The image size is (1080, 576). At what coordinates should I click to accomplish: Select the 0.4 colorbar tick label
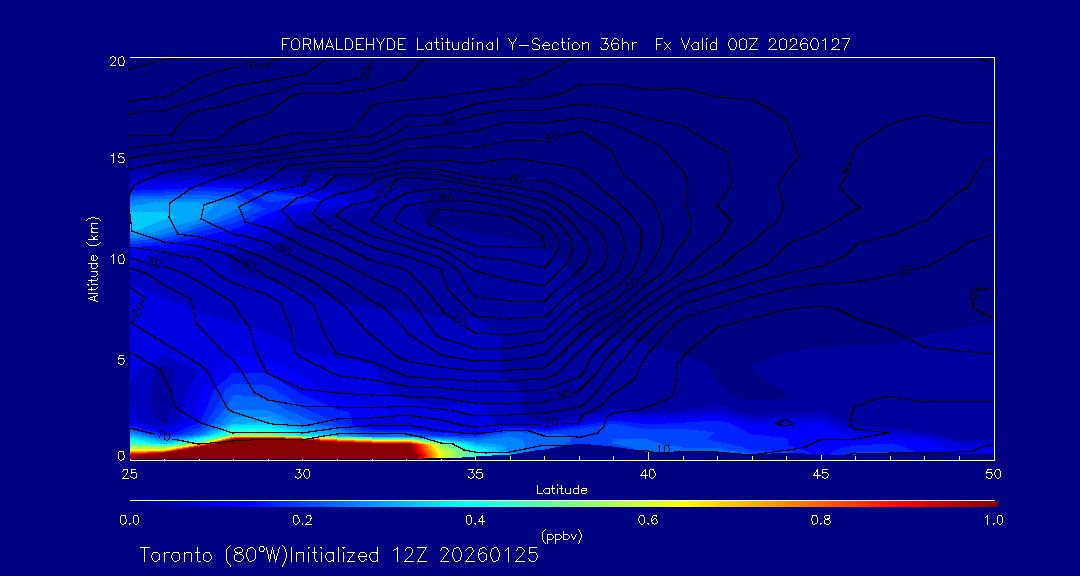pyautogui.click(x=475, y=520)
